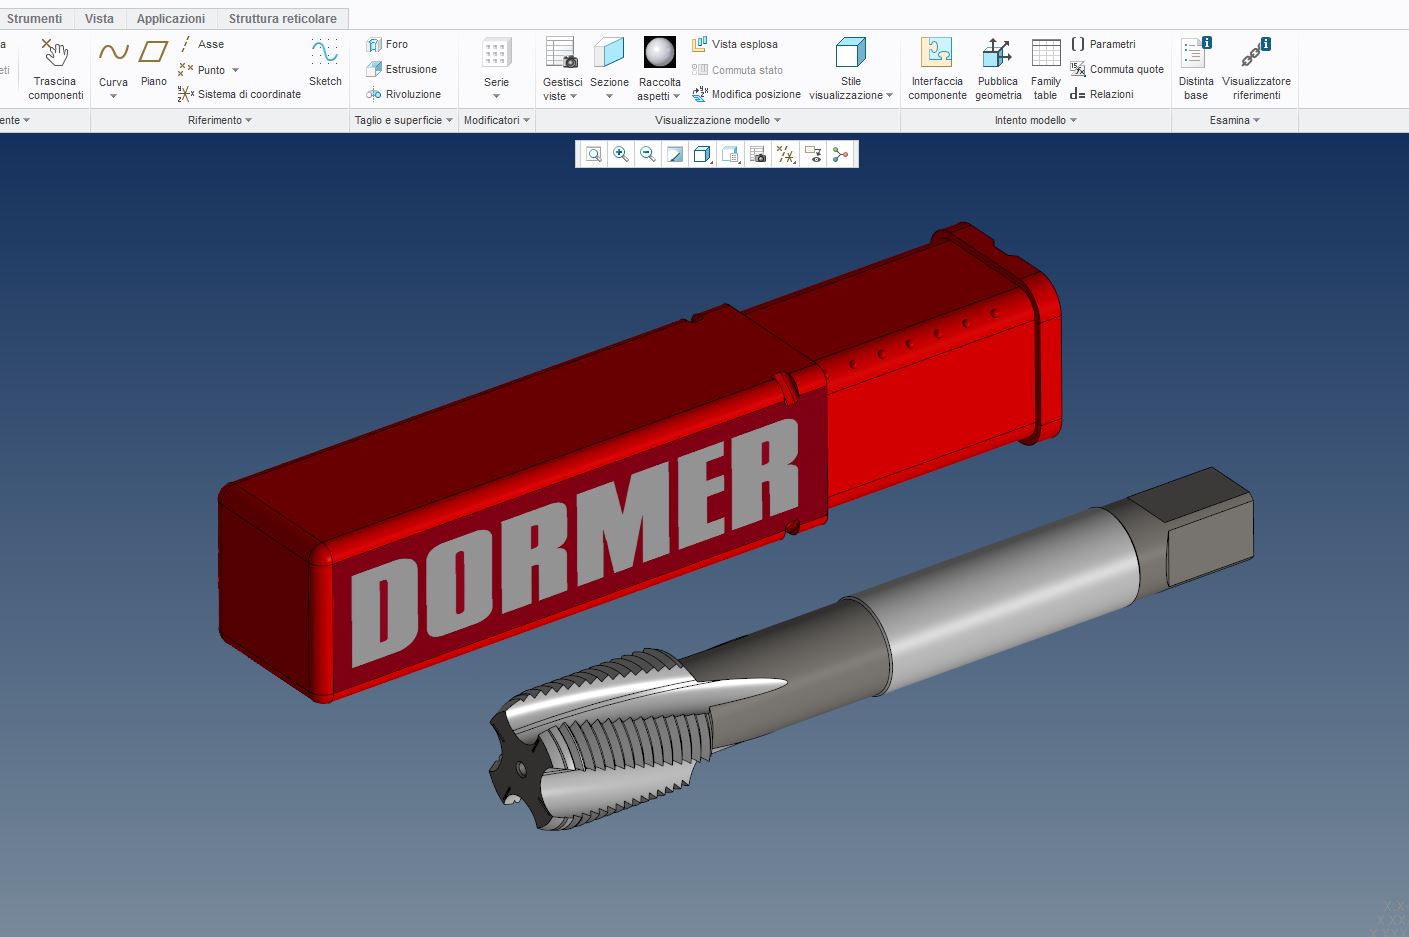Open display style cube in graphics toolbar
Image resolution: width=1409 pixels, height=937 pixels.
pyautogui.click(x=703, y=154)
